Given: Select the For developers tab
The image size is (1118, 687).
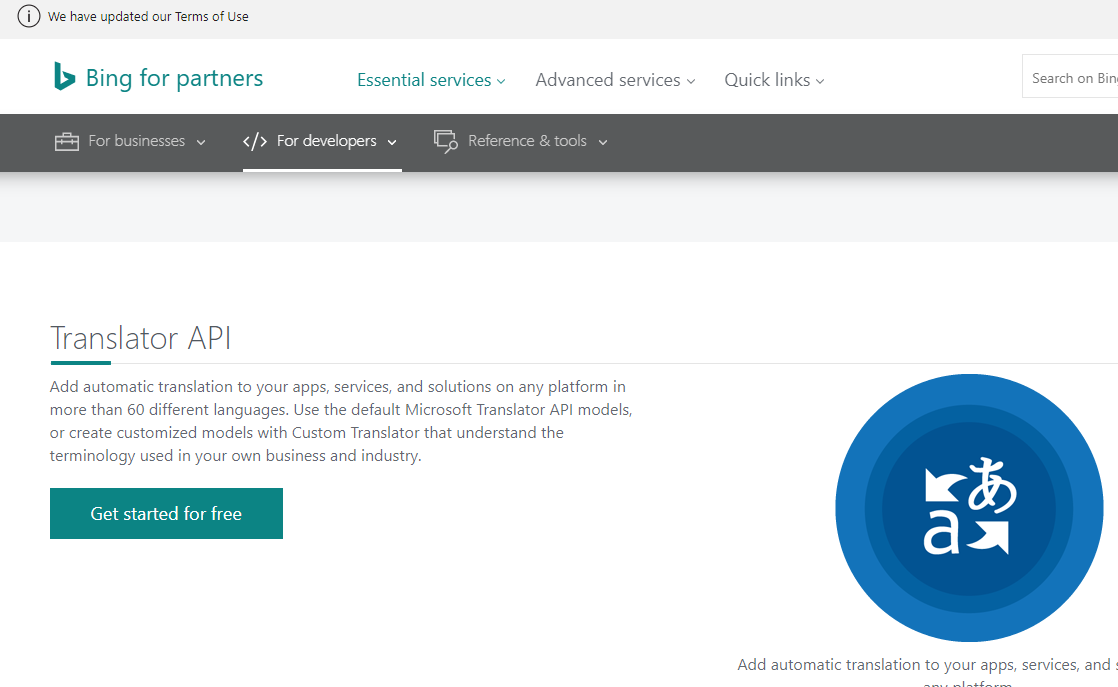Looking at the screenshot, I should point(322,141).
